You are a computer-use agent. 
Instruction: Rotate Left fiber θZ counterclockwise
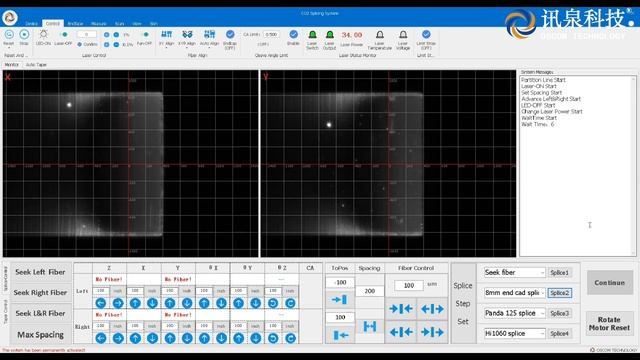coord(273,303)
